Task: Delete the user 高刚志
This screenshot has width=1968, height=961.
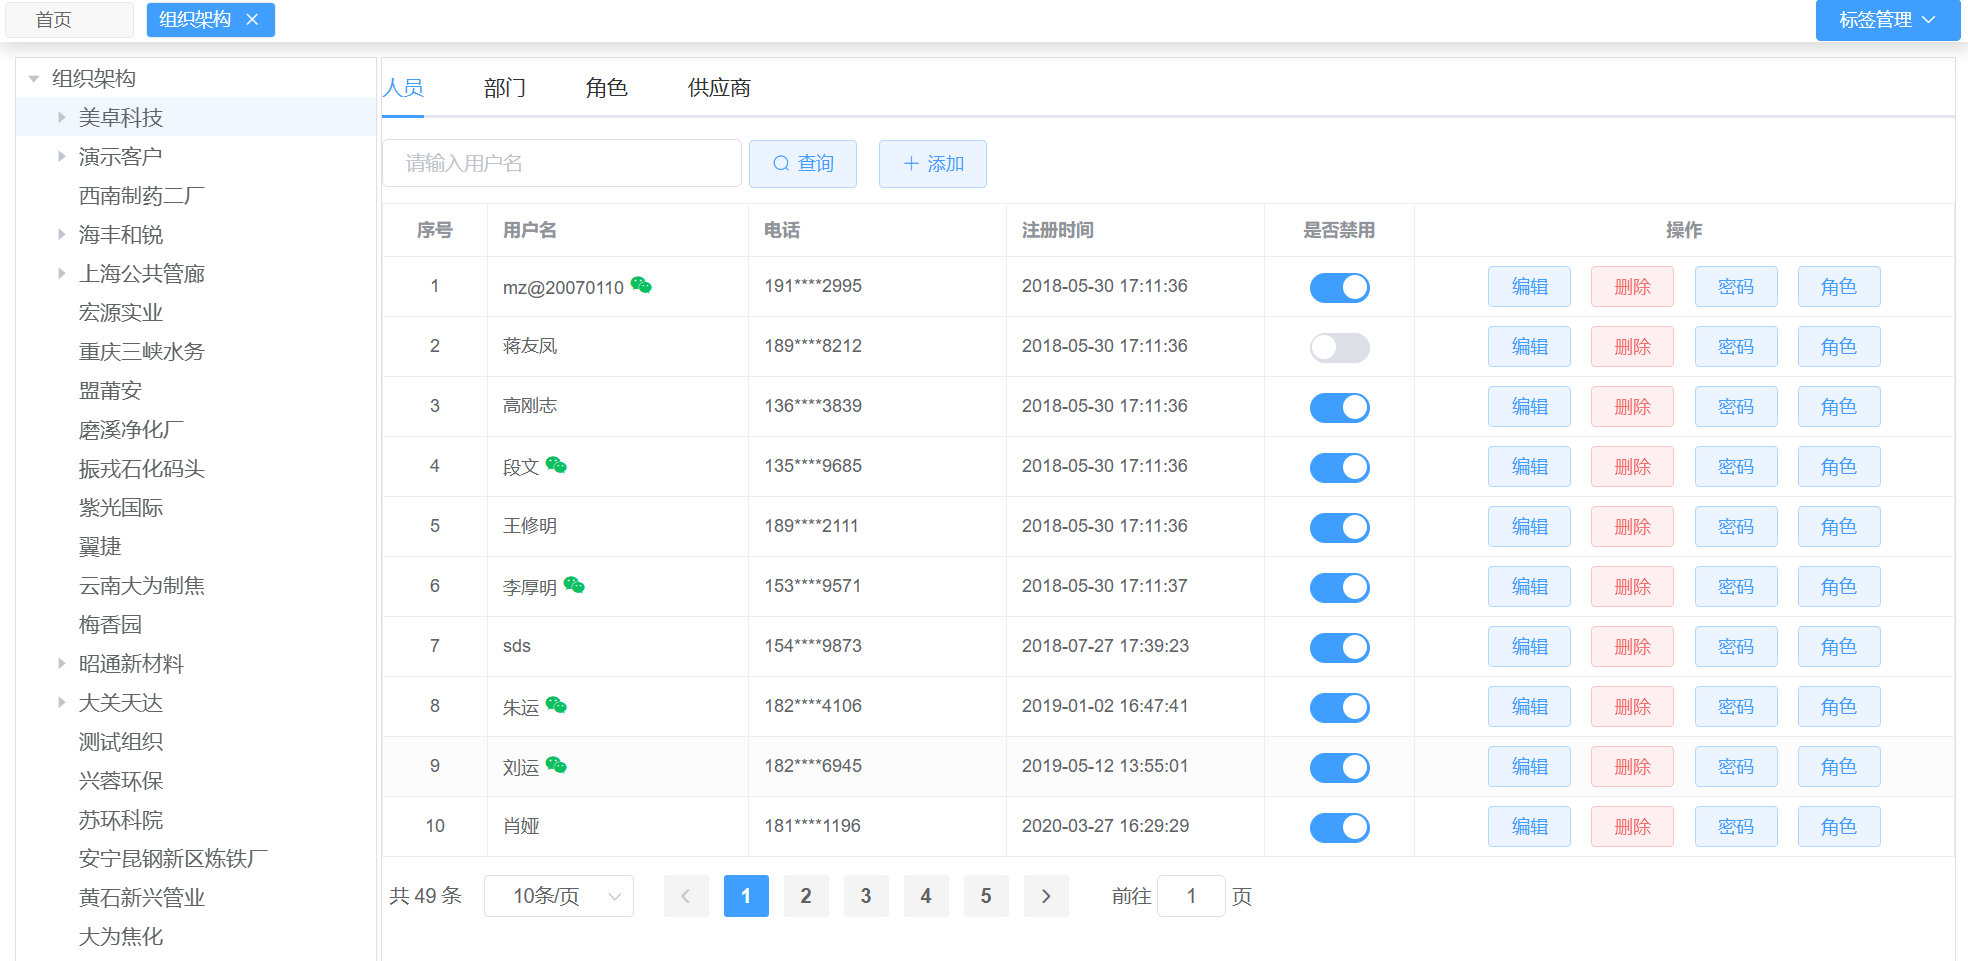Action: (x=1632, y=407)
